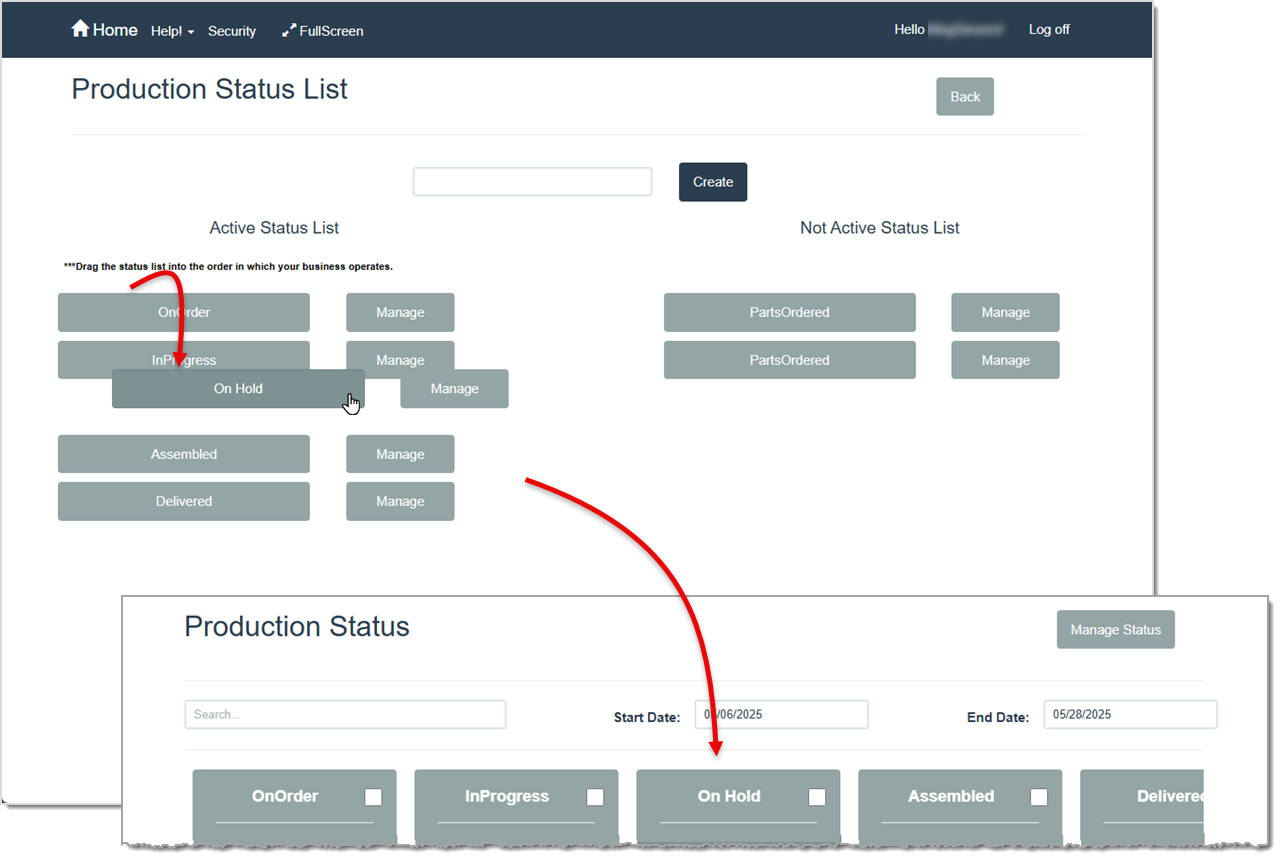
Task: Select the OnOrder status in the Active list
Action: click(x=183, y=312)
